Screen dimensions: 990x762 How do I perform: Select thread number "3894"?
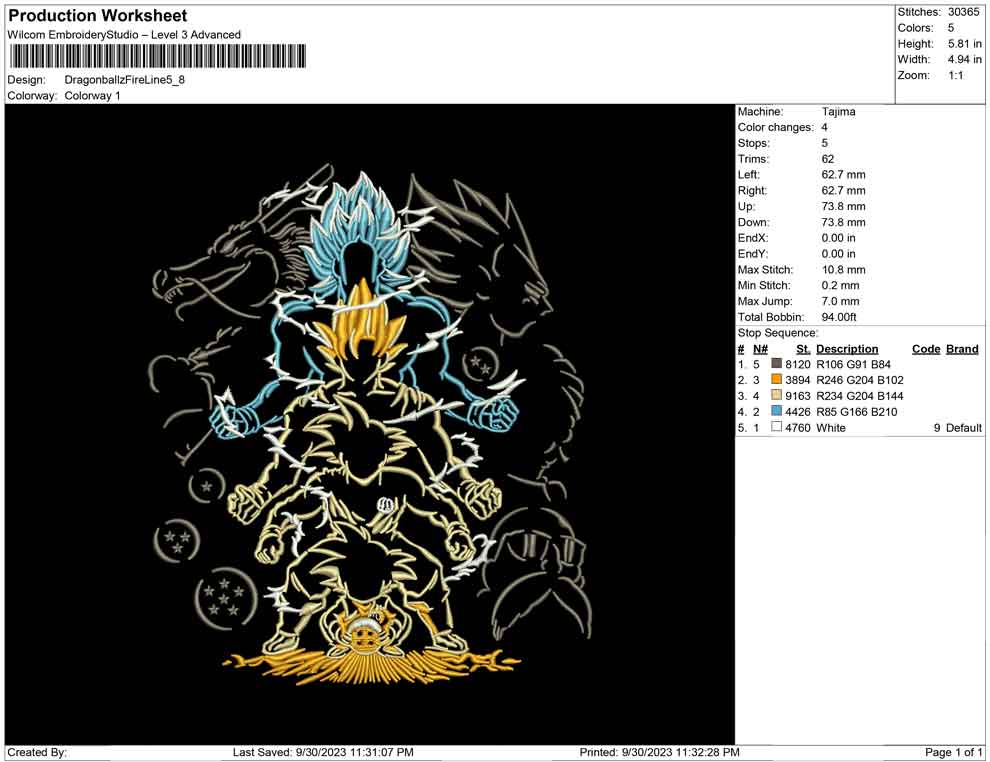pos(798,380)
